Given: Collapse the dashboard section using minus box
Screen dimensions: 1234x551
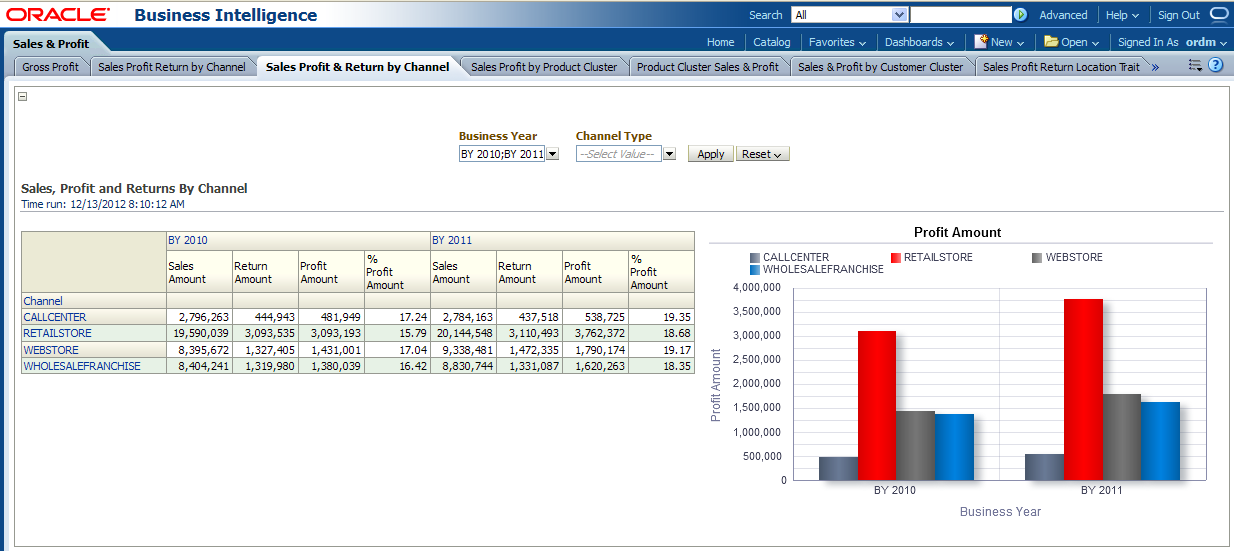Looking at the screenshot, I should pyautogui.click(x=23, y=97).
